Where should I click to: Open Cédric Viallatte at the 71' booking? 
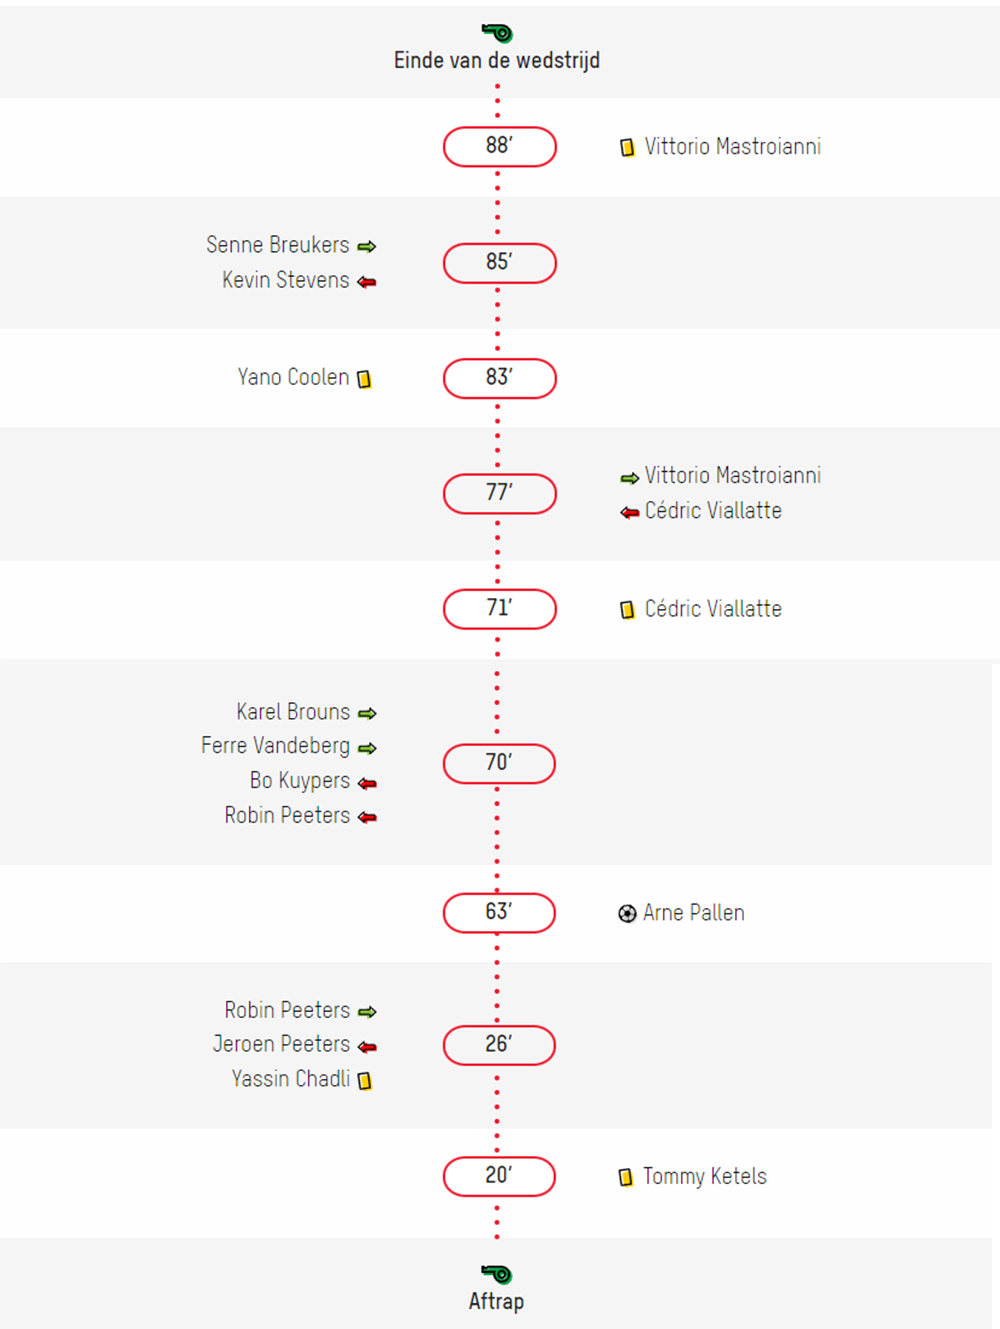tap(713, 609)
